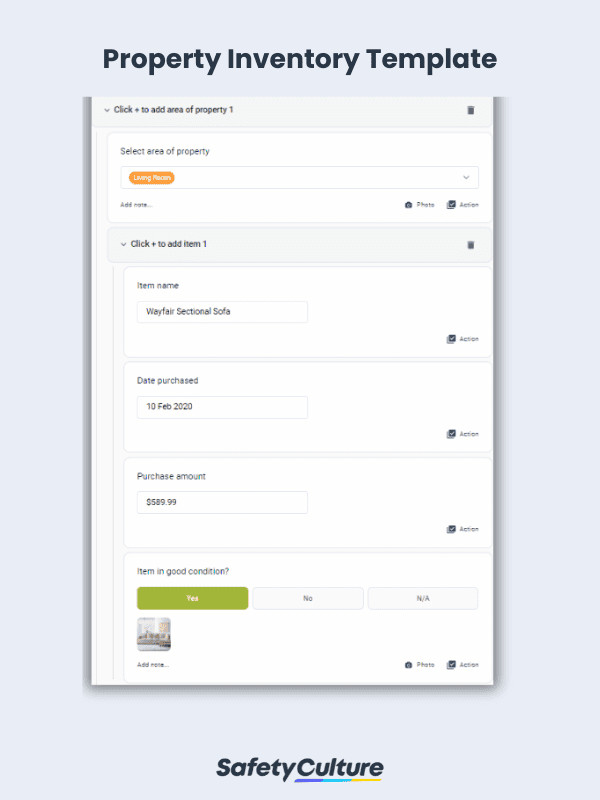Click the '10 Feb 2020' date purchased field
This screenshot has width=600, height=800.
pyautogui.click(x=221, y=407)
